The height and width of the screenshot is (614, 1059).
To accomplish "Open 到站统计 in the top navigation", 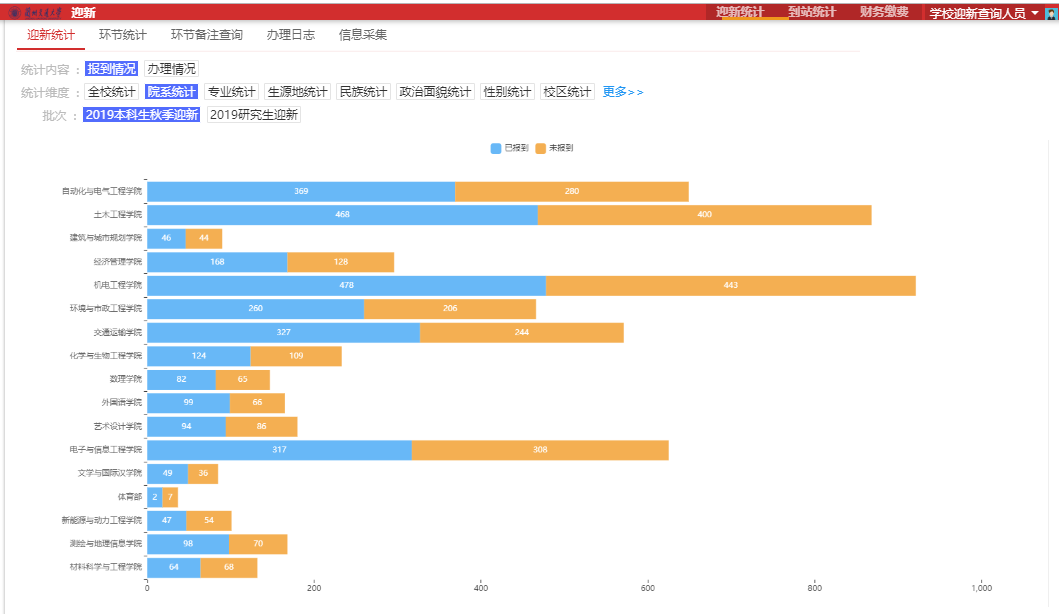I will (812, 12).
